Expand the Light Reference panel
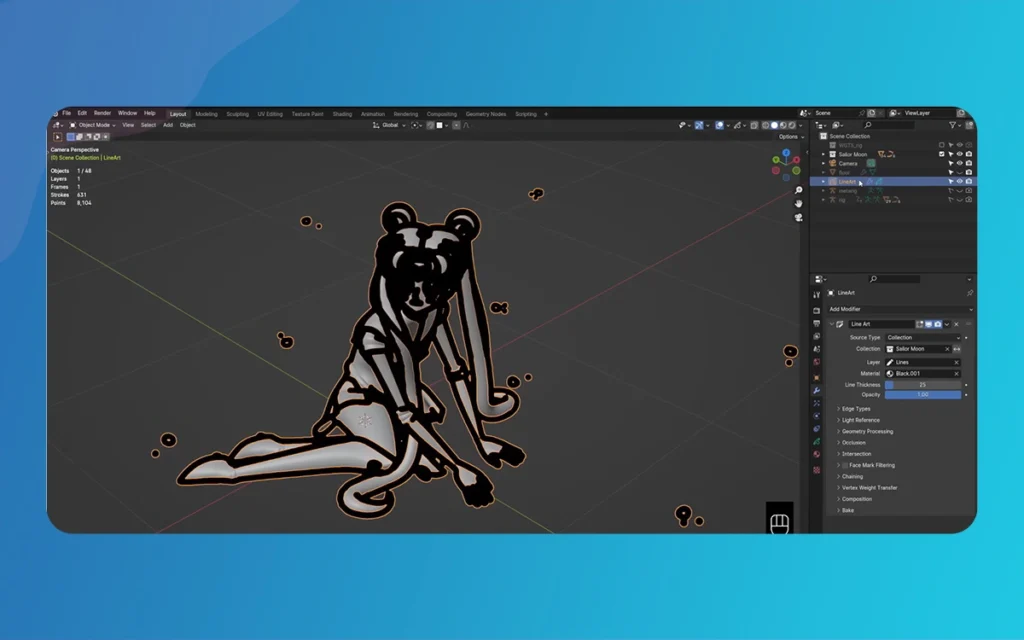 859,420
